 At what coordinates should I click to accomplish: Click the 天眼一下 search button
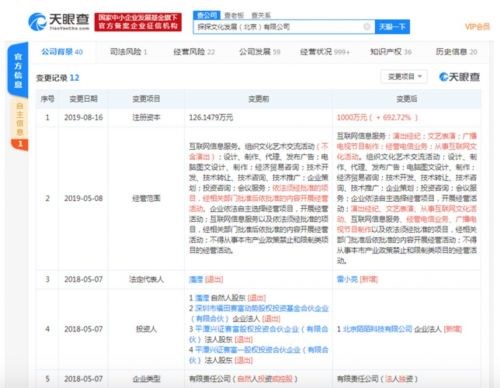point(392,27)
